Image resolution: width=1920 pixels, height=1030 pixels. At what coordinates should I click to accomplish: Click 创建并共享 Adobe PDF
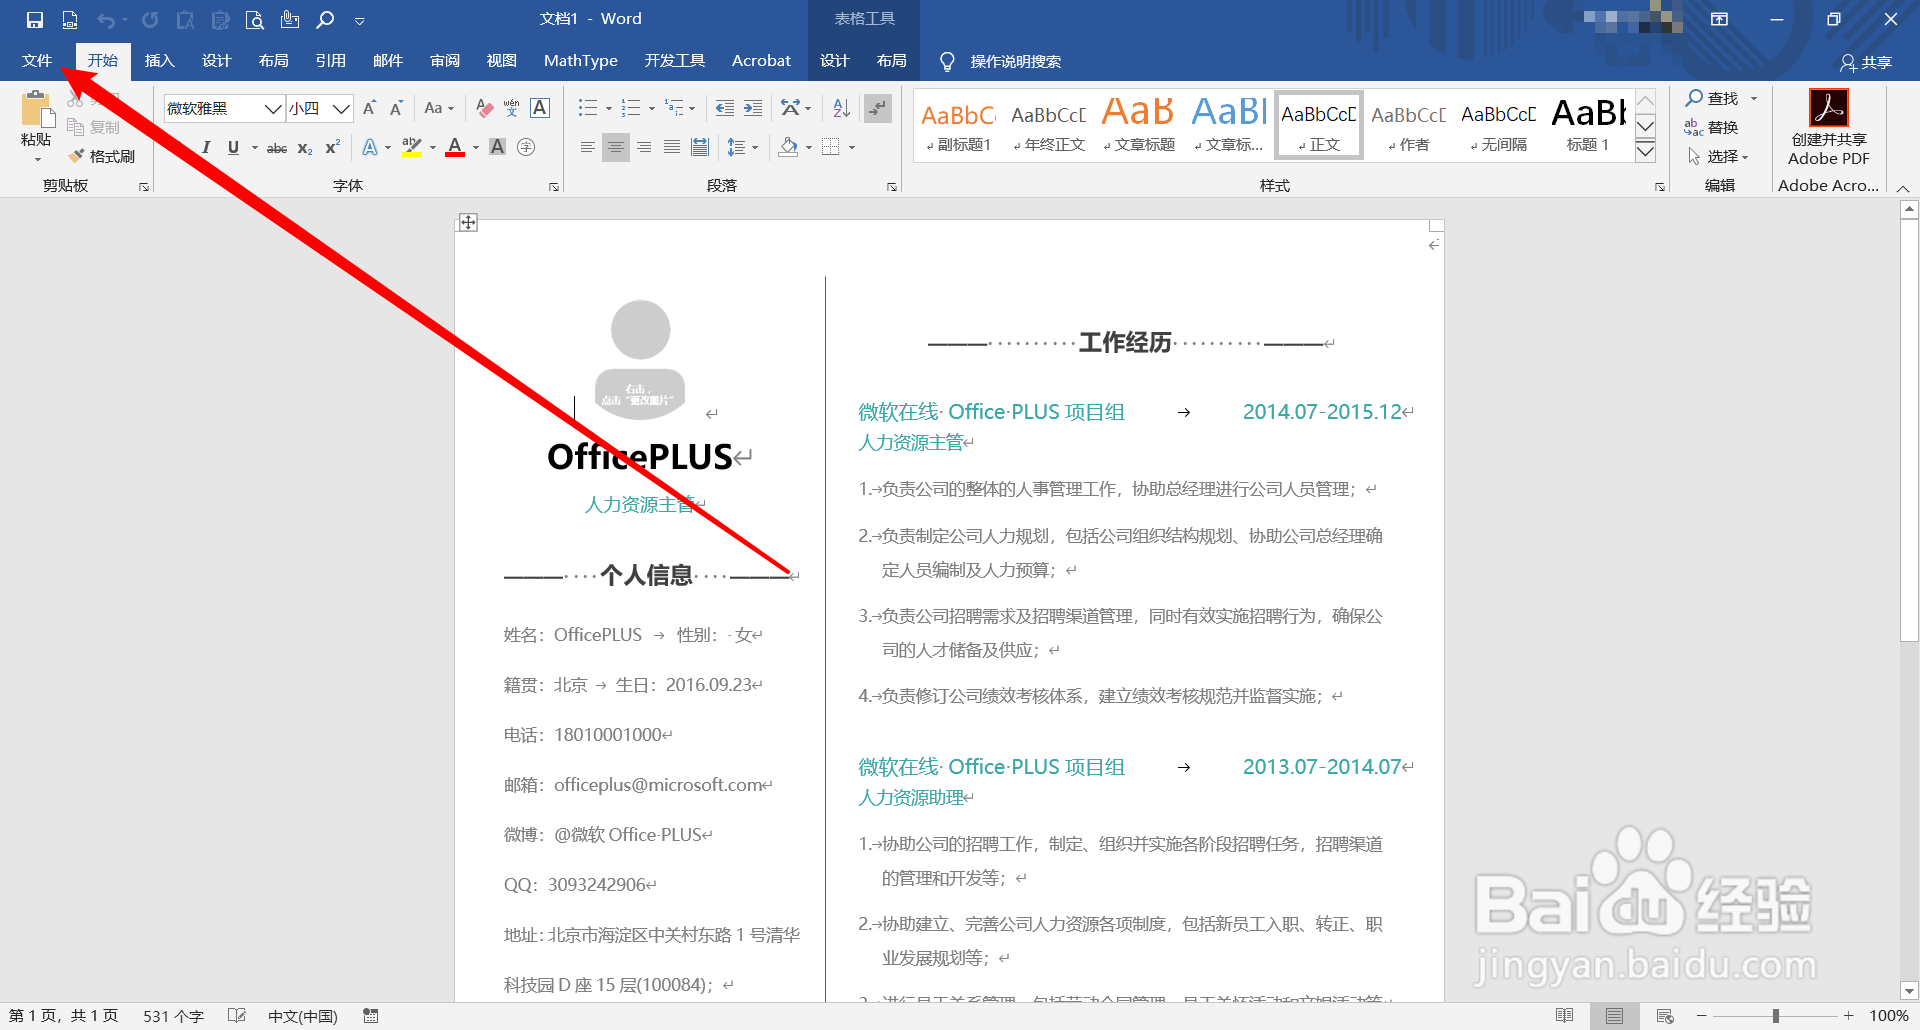coord(1827,125)
